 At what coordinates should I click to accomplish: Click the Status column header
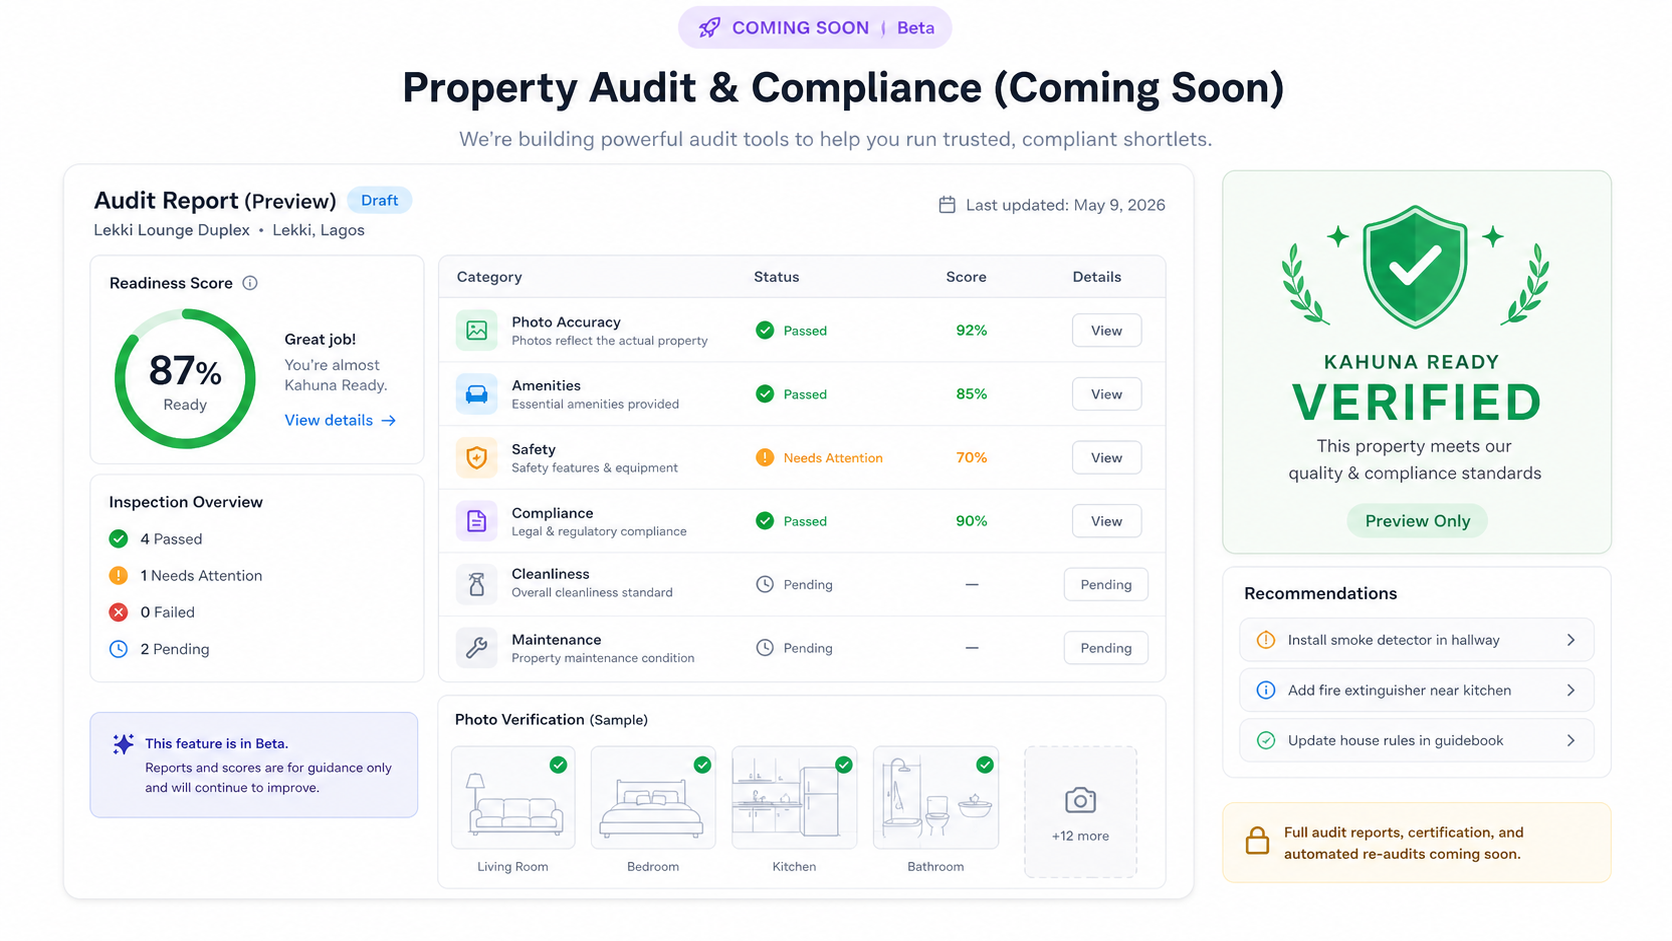[776, 277]
